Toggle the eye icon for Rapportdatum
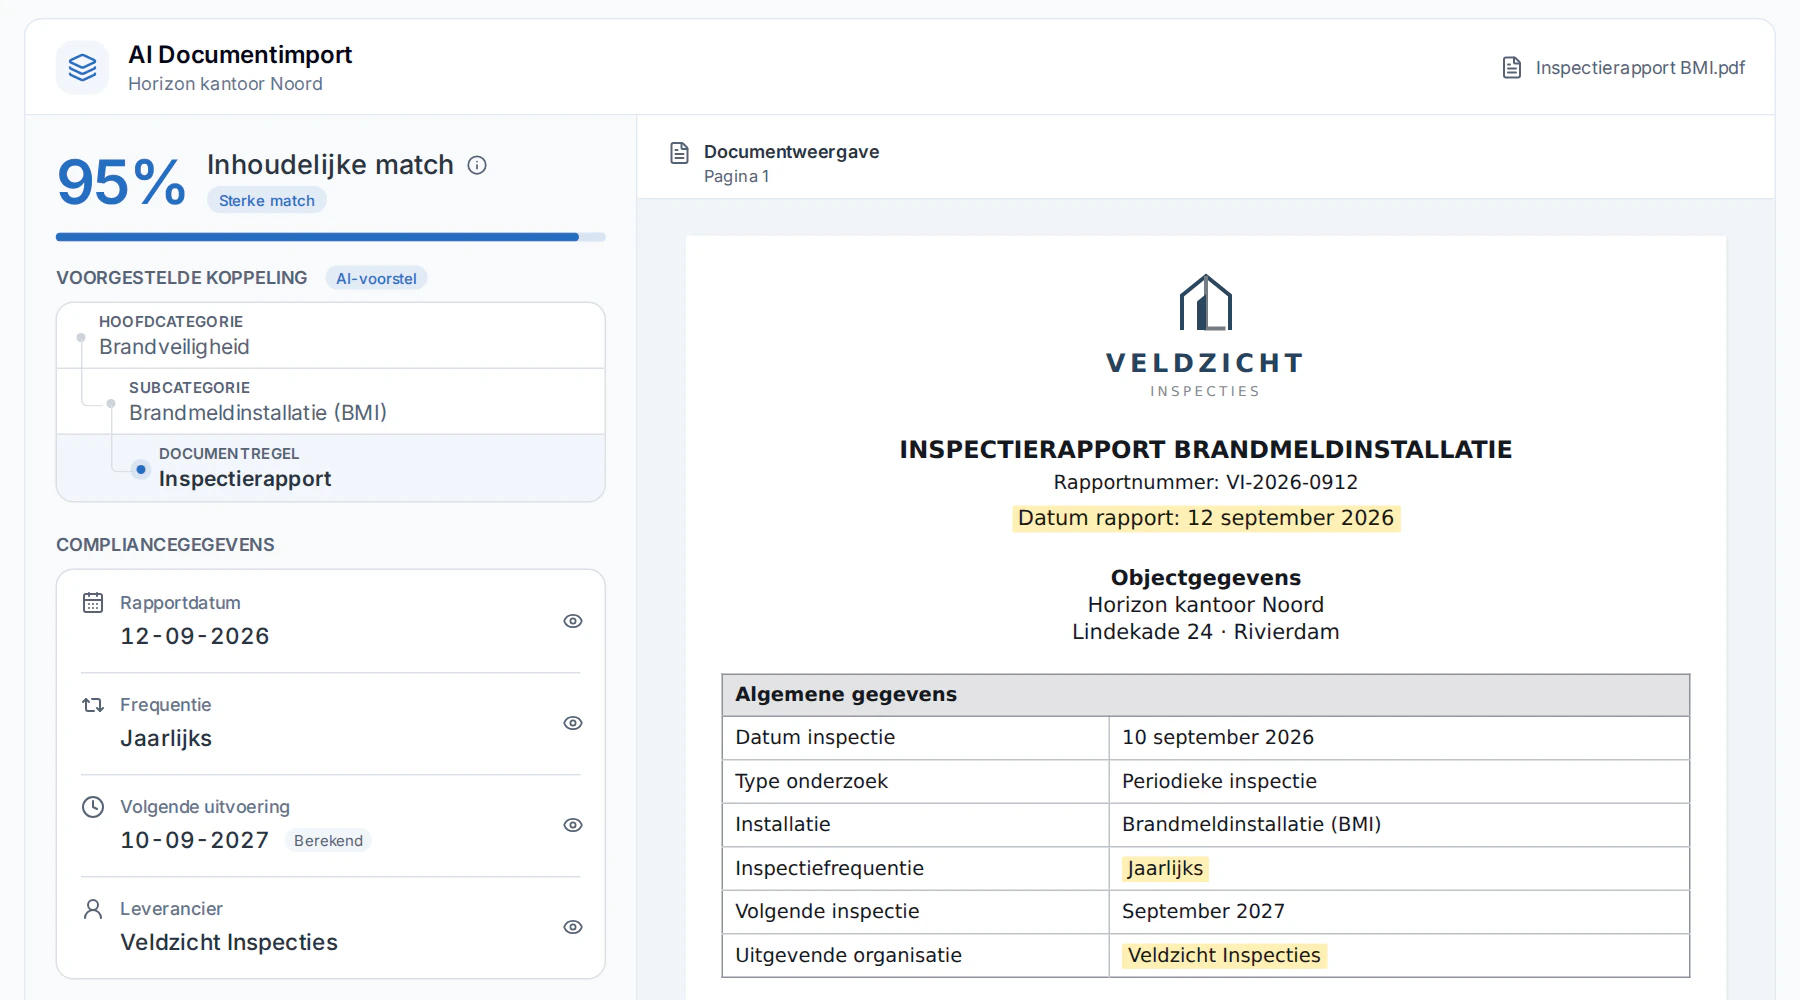 (573, 621)
